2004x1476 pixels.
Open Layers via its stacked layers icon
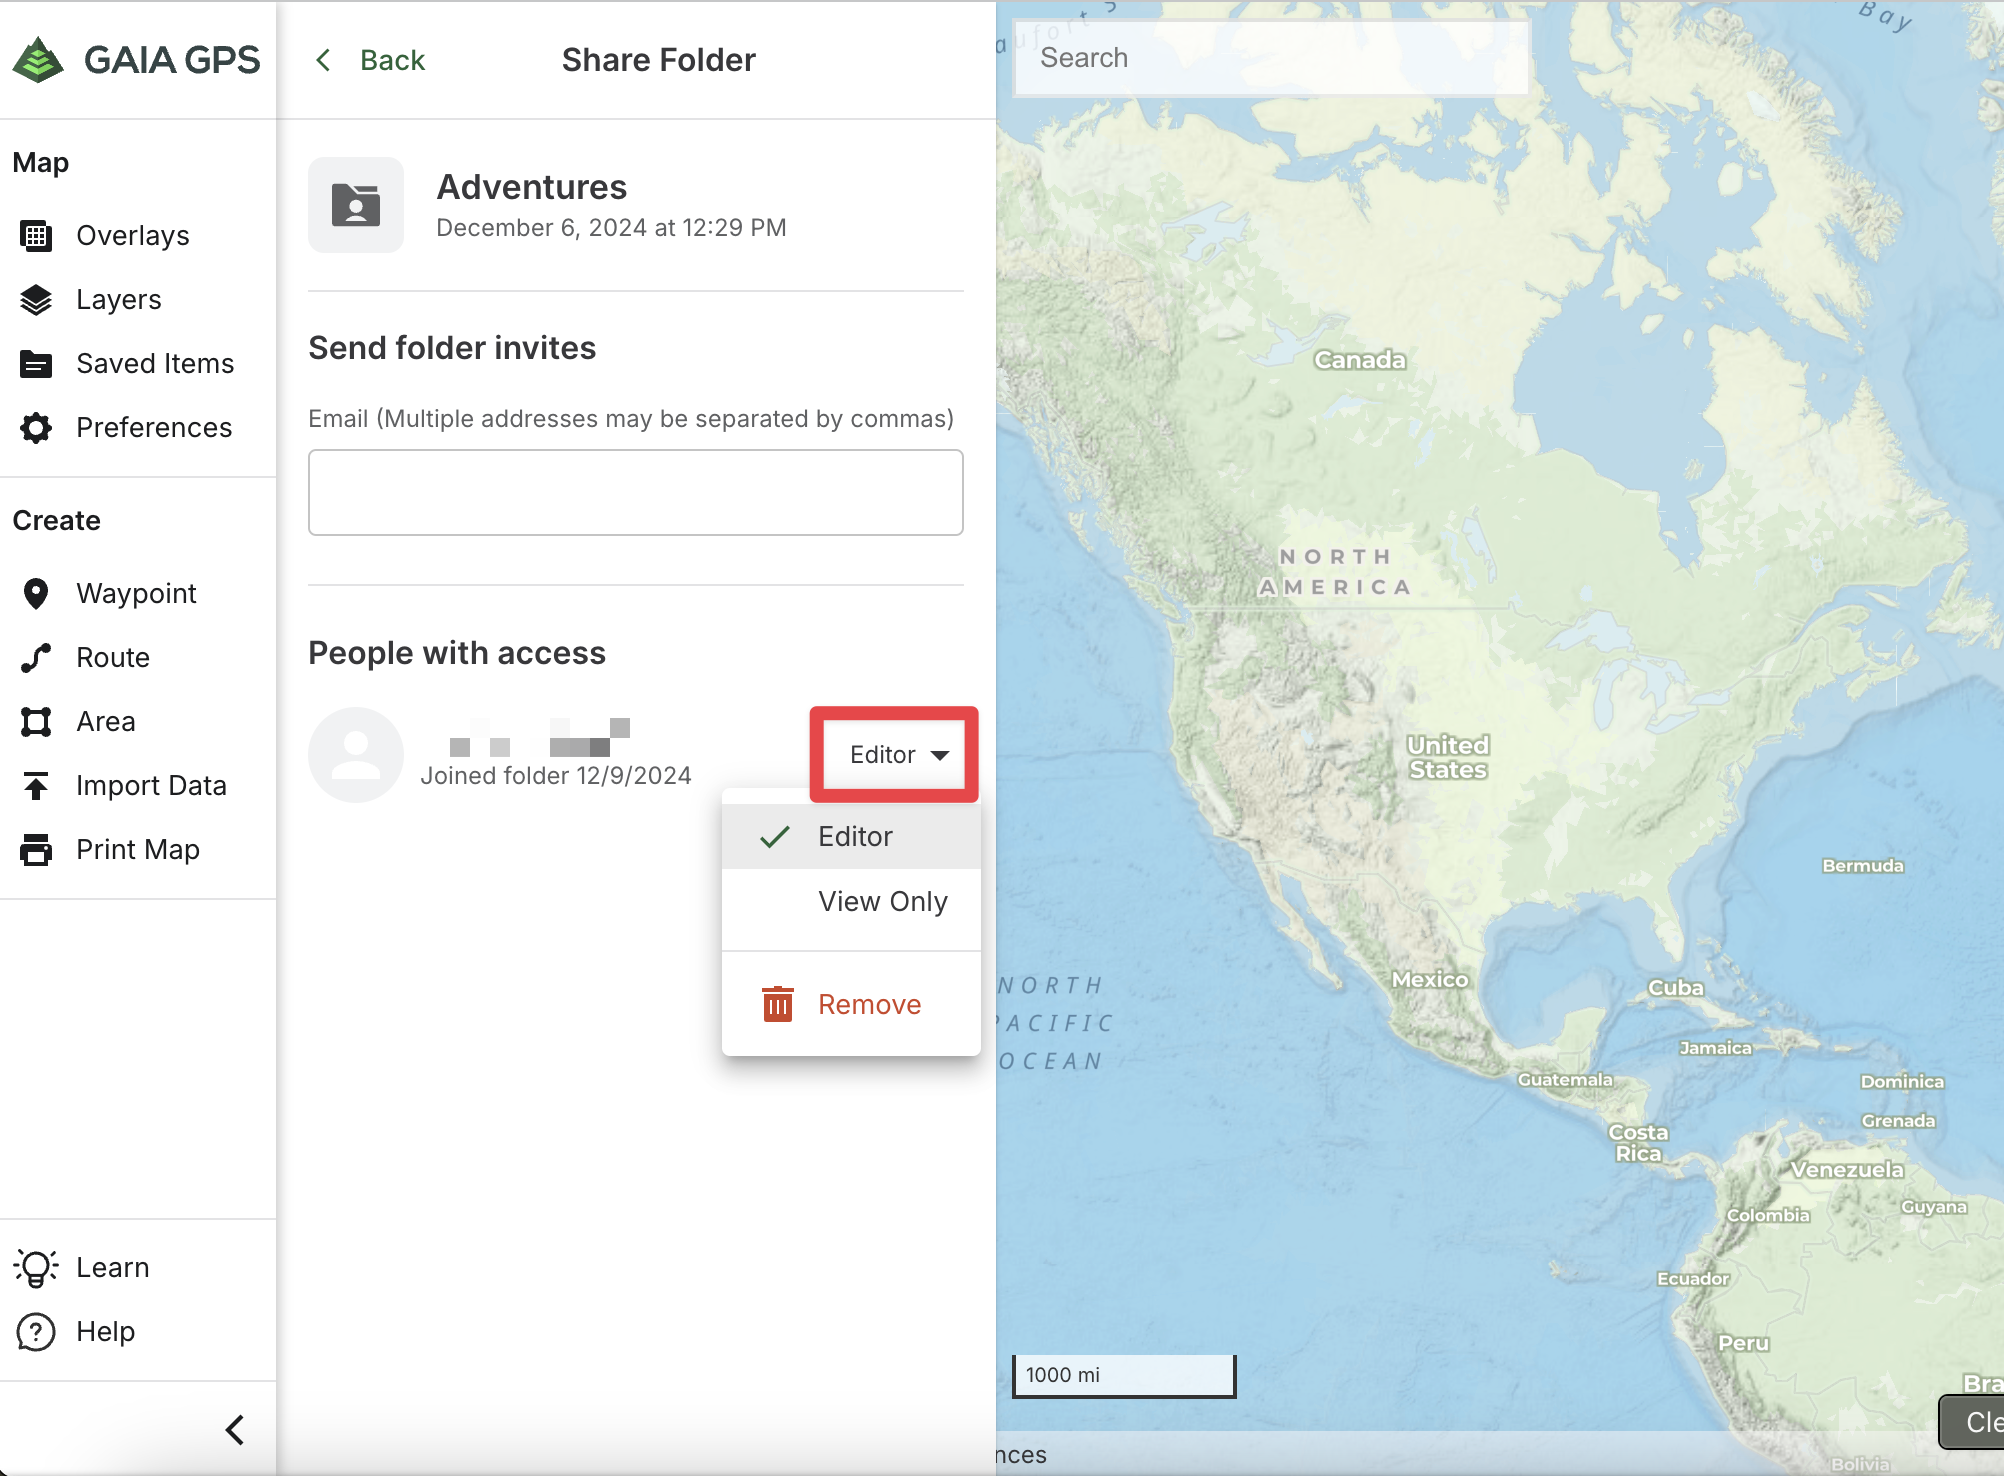click(x=36, y=299)
